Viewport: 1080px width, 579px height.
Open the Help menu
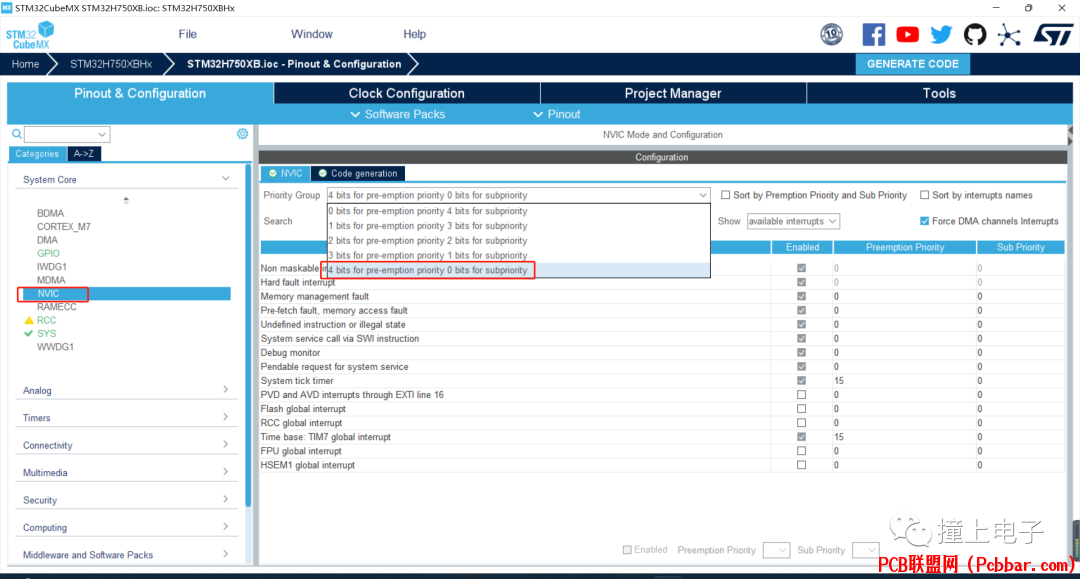[415, 34]
